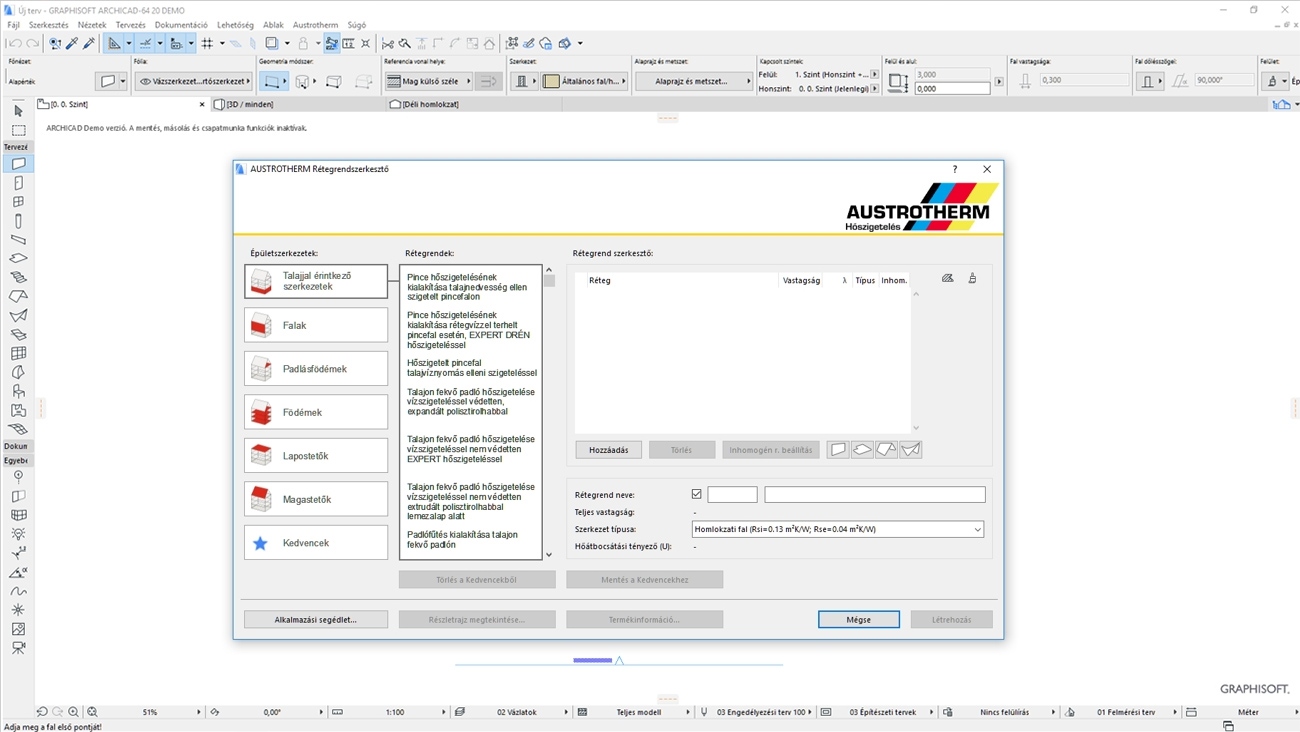Viewport: 1300px width, 732px height.
Task: Click the Undo arrow in toolbar
Action: [14, 44]
